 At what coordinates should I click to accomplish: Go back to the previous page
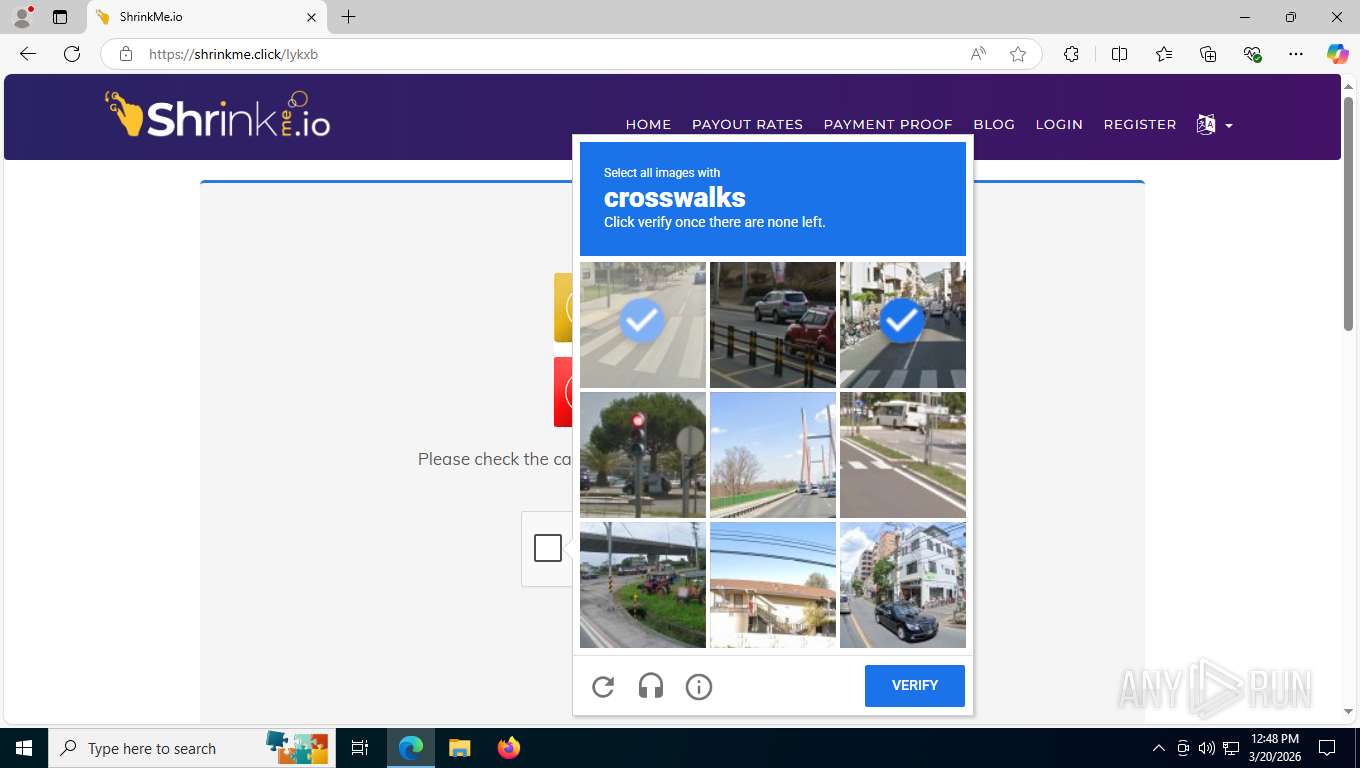point(28,54)
